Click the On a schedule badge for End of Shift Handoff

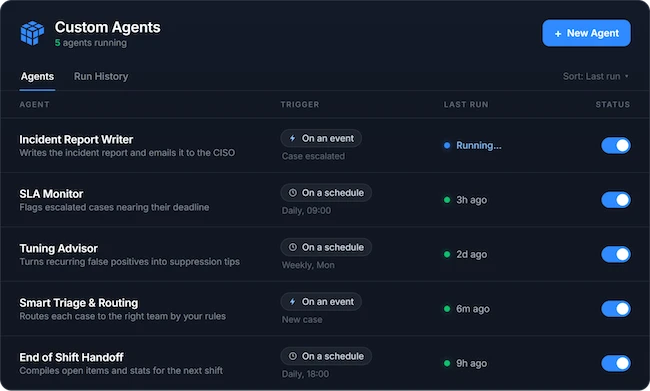coord(326,356)
